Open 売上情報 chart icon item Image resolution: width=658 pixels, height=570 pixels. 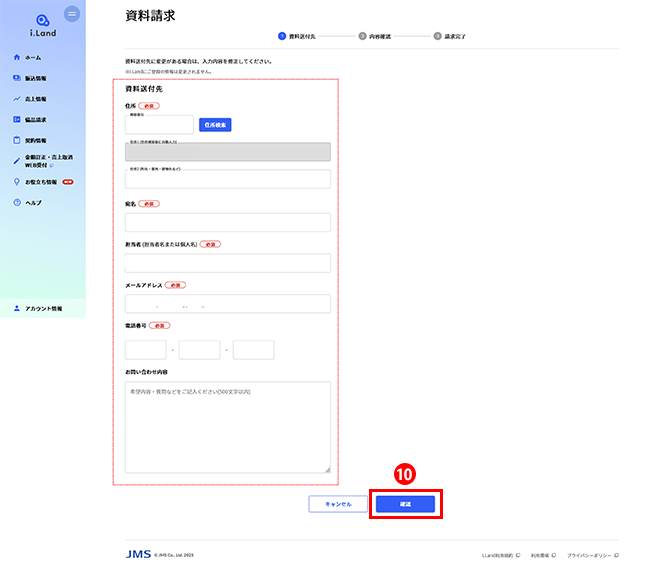(x=35, y=99)
